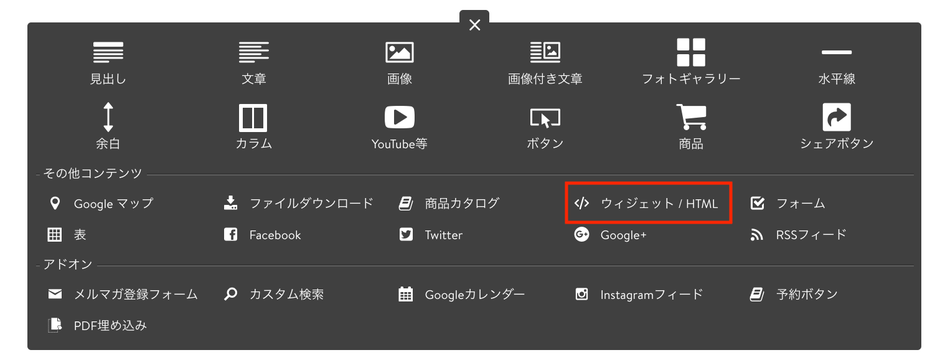The image size is (940, 360).
Task: Choose the 商品カタログ label
Action: (x=462, y=204)
